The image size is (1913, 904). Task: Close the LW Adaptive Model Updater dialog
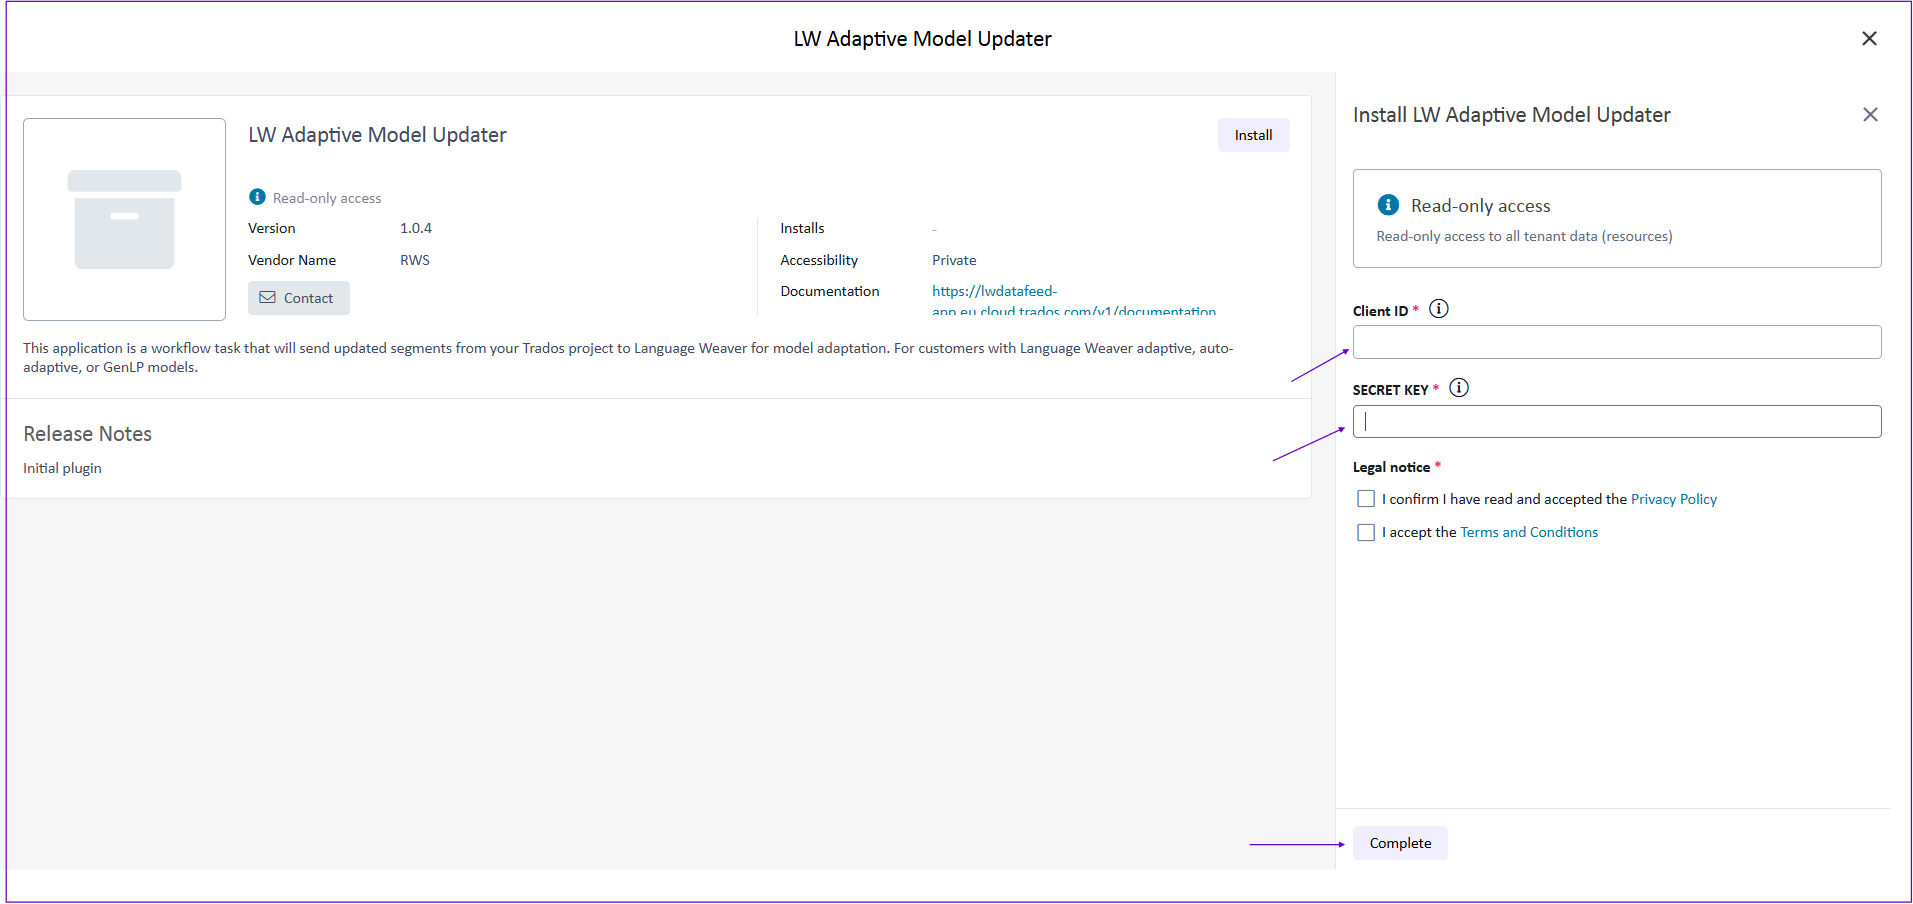pos(1868,39)
